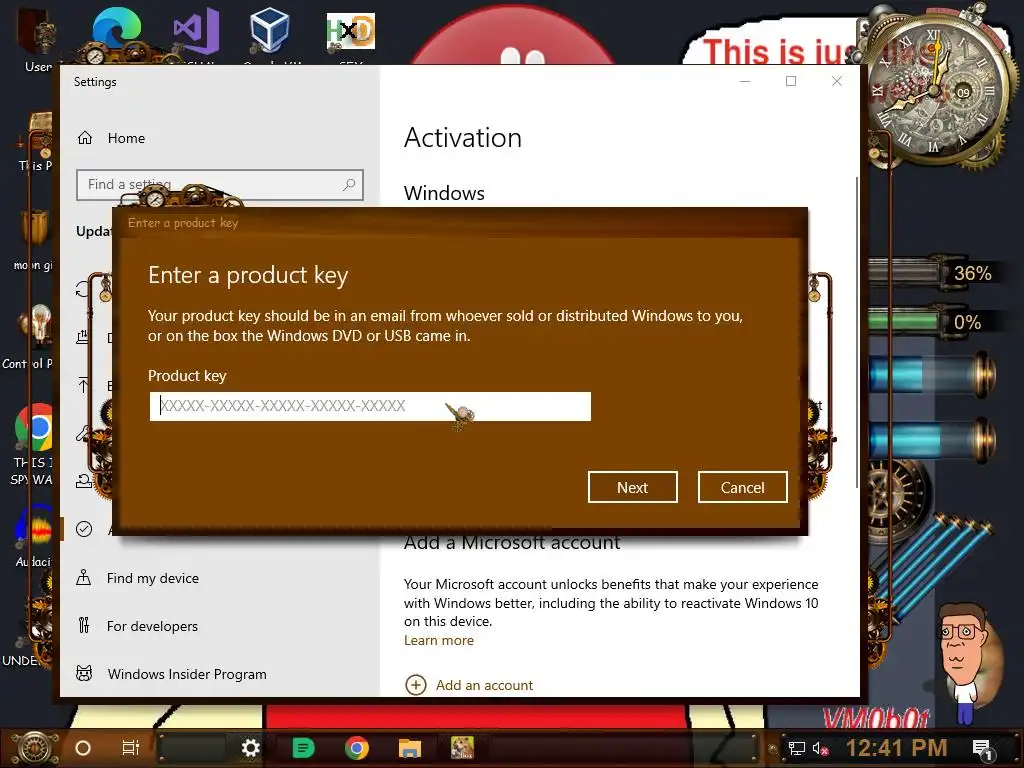This screenshot has width=1024, height=768.
Task: Click the search magnifier icon in Settings
Action: [349, 185]
